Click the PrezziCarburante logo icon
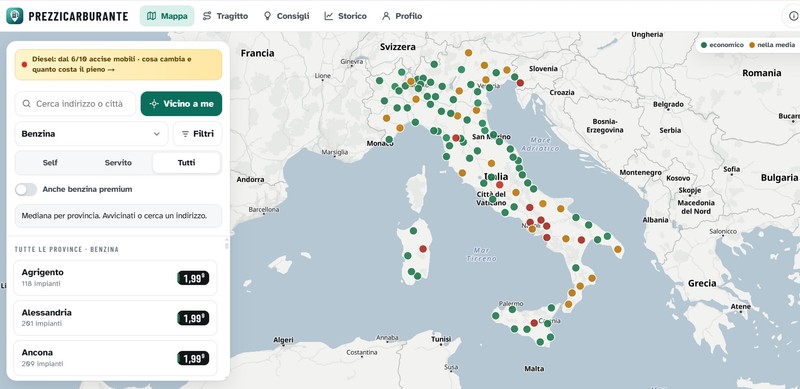 coord(14,16)
